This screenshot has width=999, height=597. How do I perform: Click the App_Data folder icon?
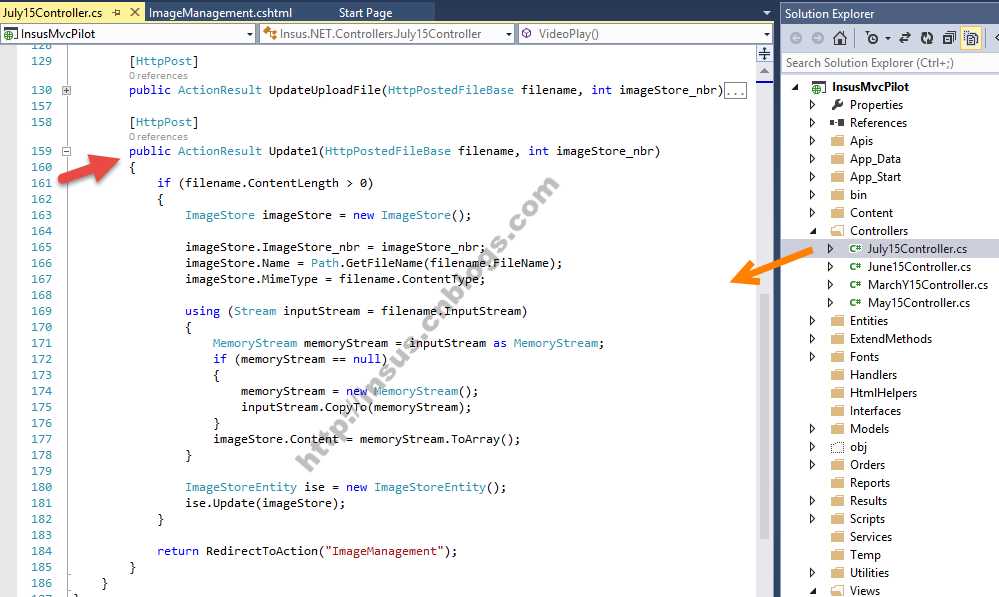[x=837, y=159]
